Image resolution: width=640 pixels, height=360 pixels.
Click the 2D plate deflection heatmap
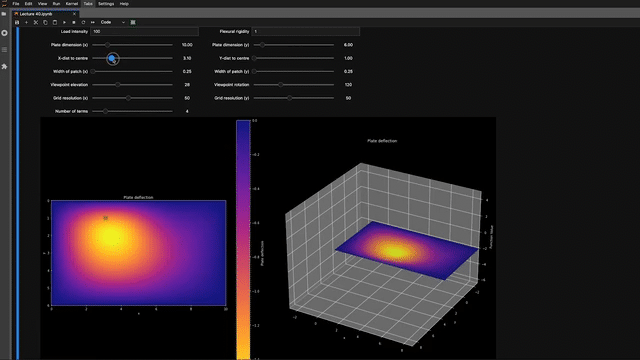pos(138,253)
